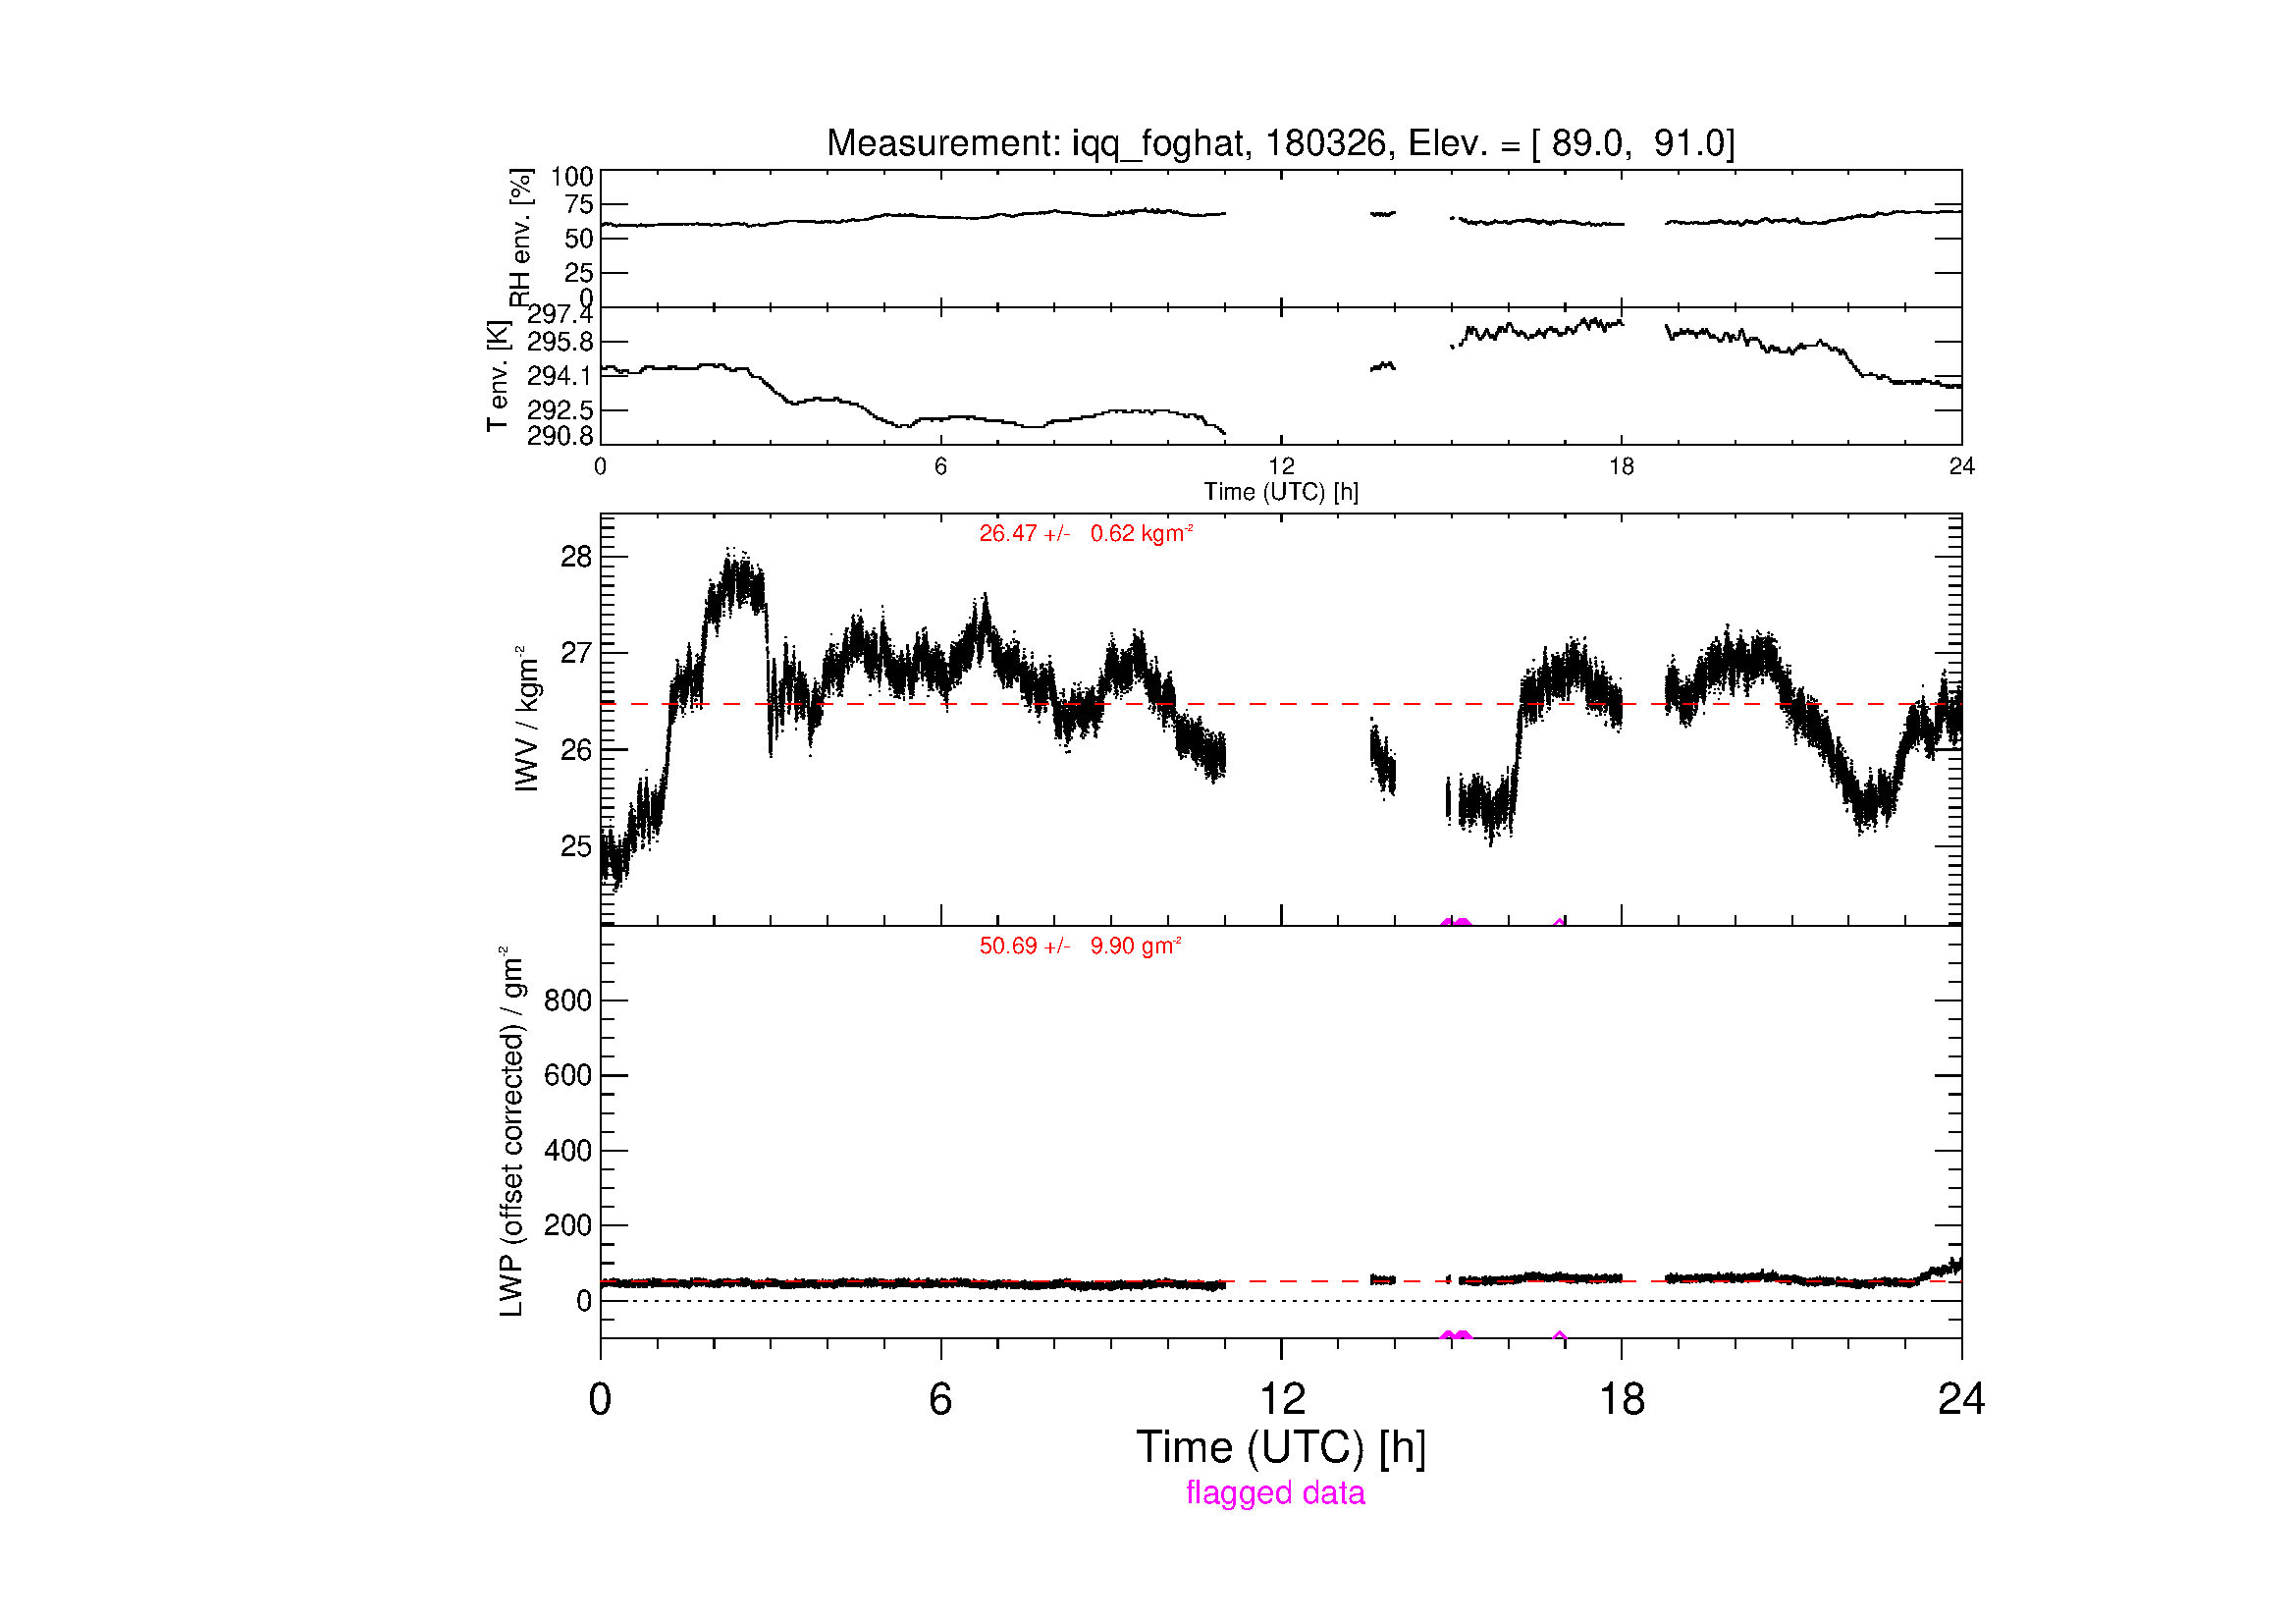Click the flagged data marker near 17 h in LWP panel
Image resolution: width=2296 pixels, height=1623 pixels.
pyautogui.click(x=1559, y=1336)
